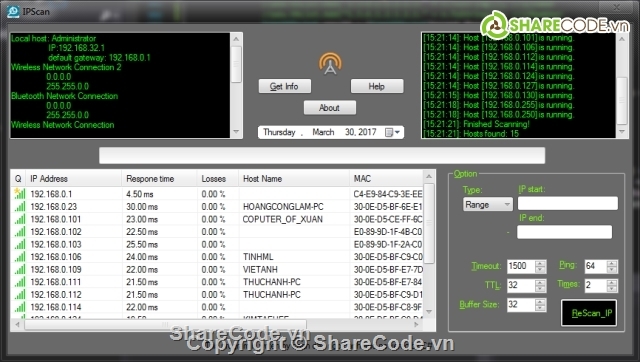
Task: Decrease the Ping value with down arrow
Action: pyautogui.click(x=612, y=270)
